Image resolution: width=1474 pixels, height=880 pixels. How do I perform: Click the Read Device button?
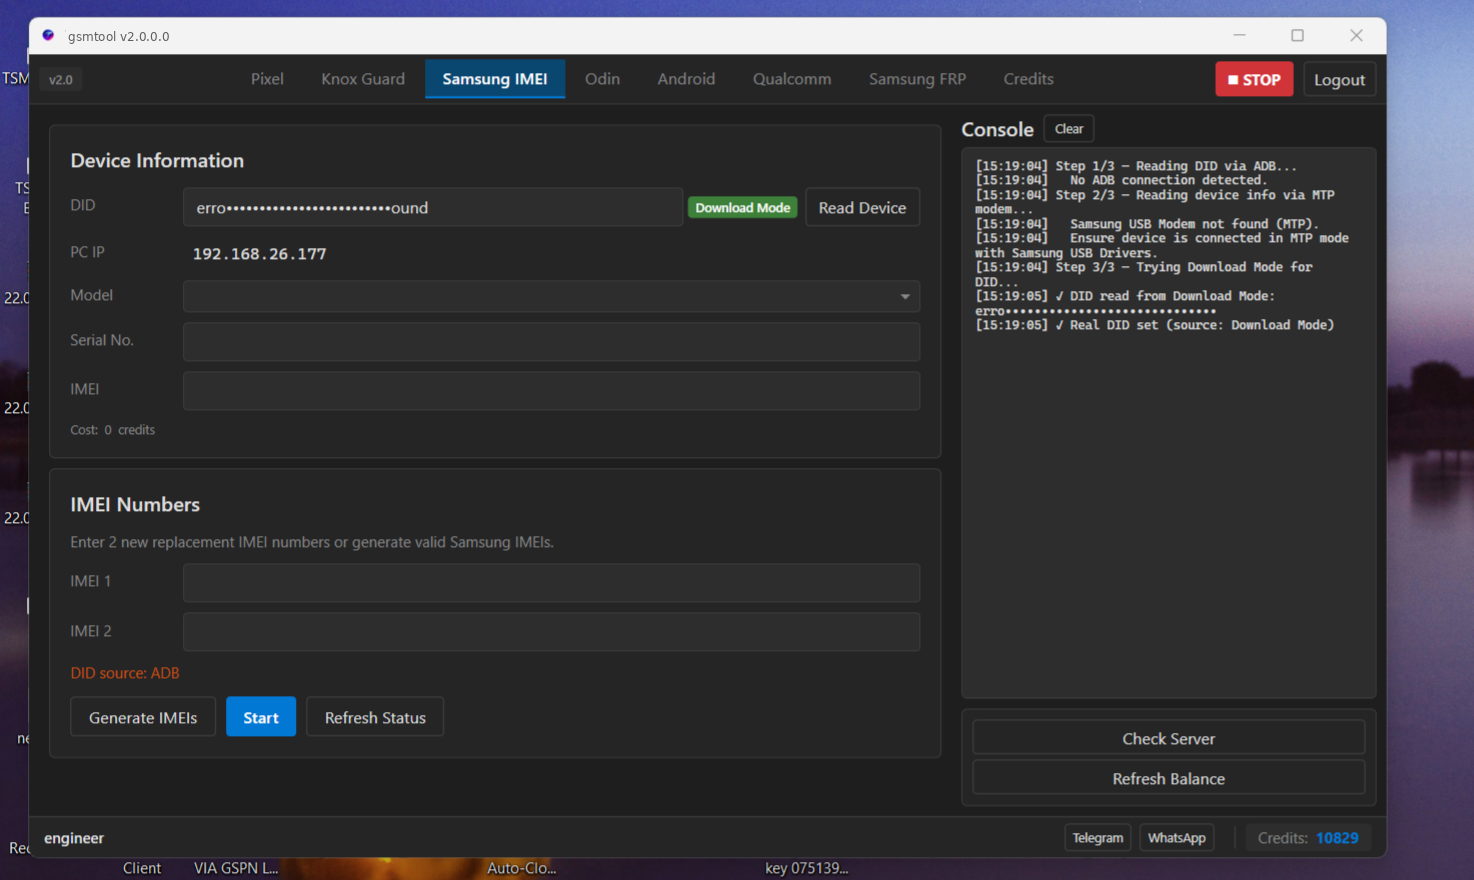(x=862, y=207)
